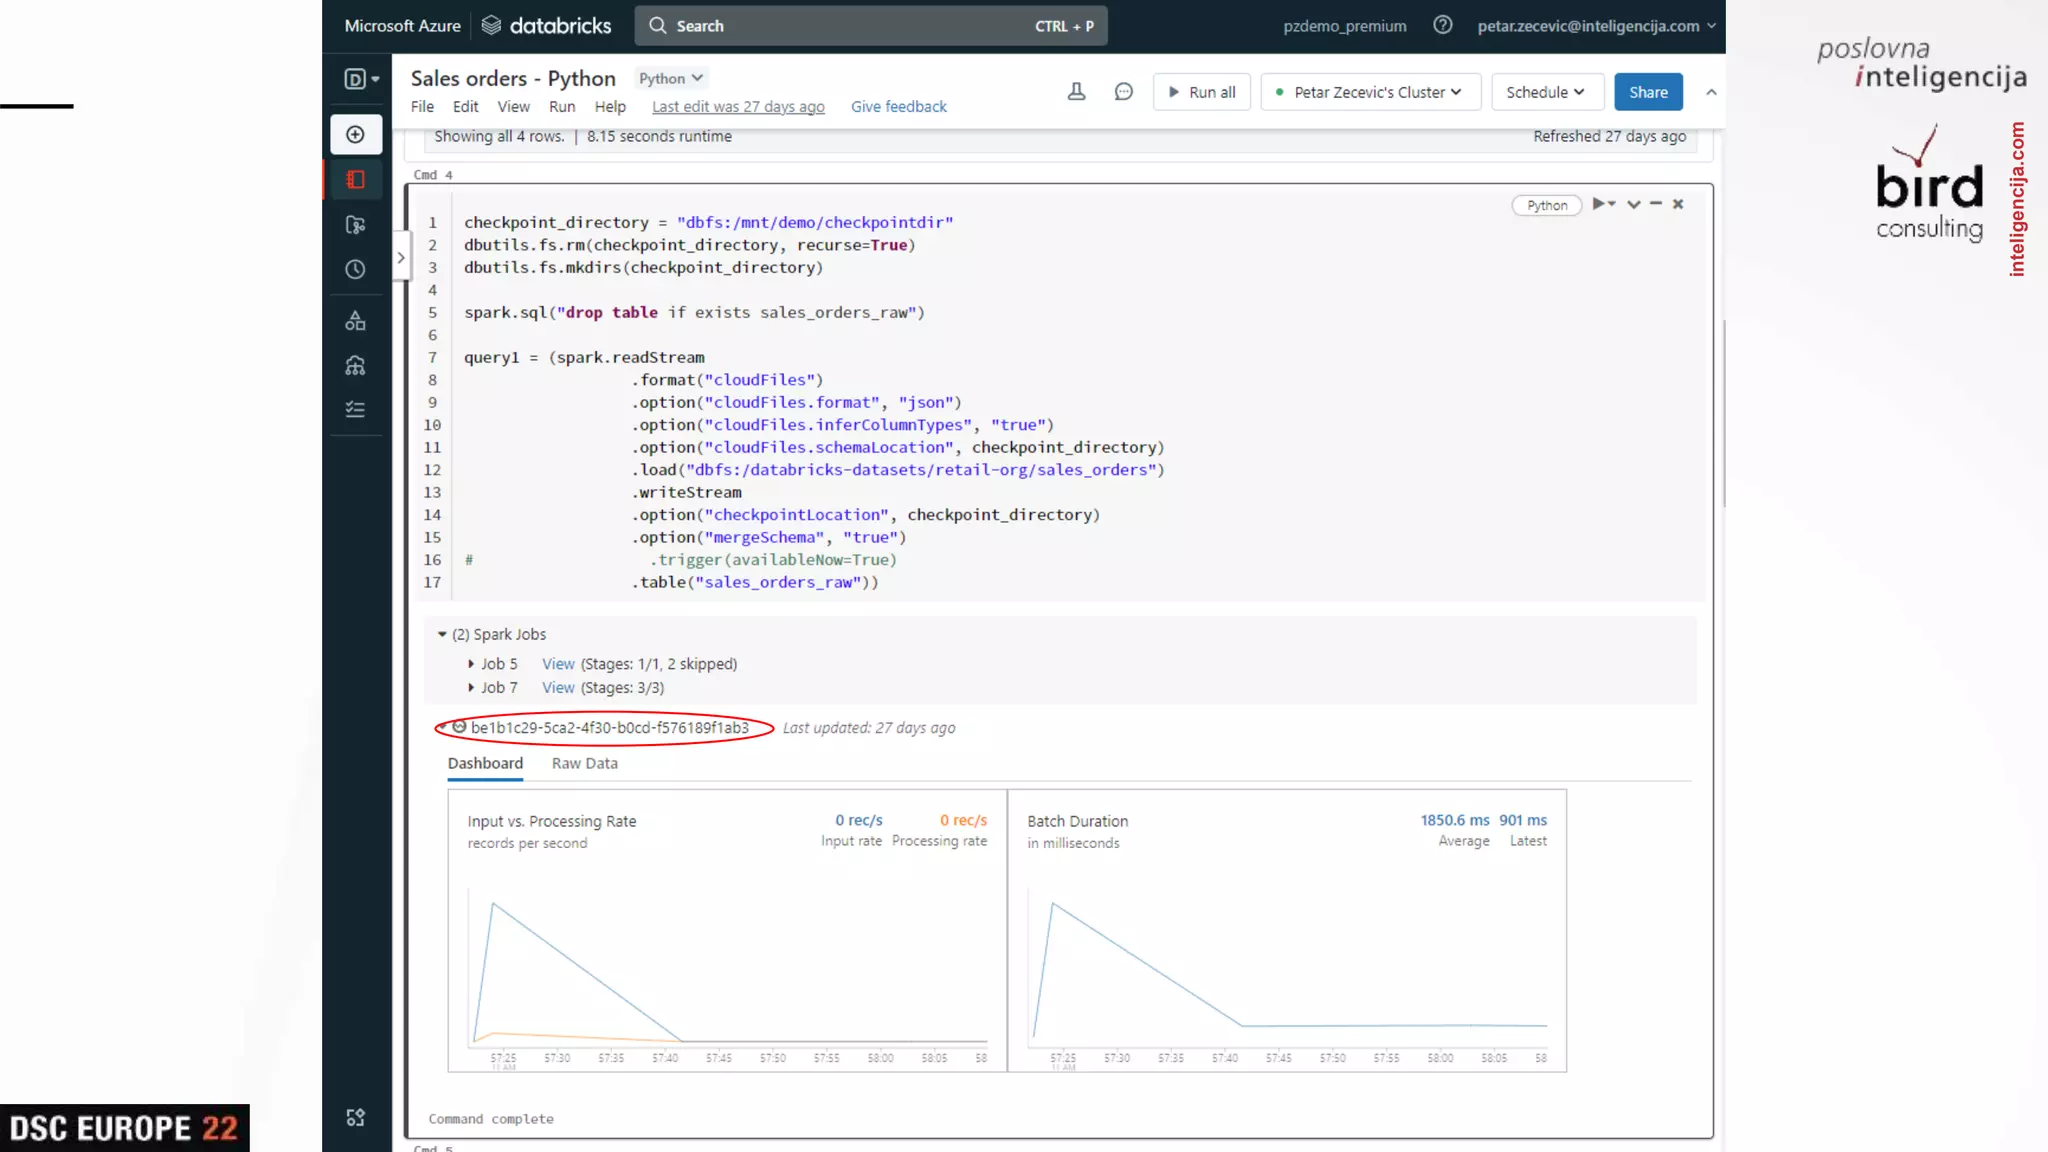The height and width of the screenshot is (1152, 2048).
Task: Click the Give feedback link
Action: [x=898, y=107]
